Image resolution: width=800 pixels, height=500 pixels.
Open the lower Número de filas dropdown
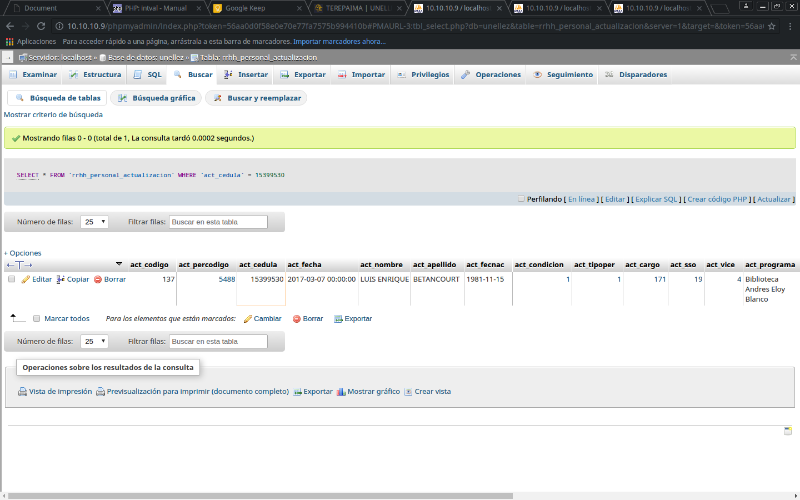tap(94, 341)
